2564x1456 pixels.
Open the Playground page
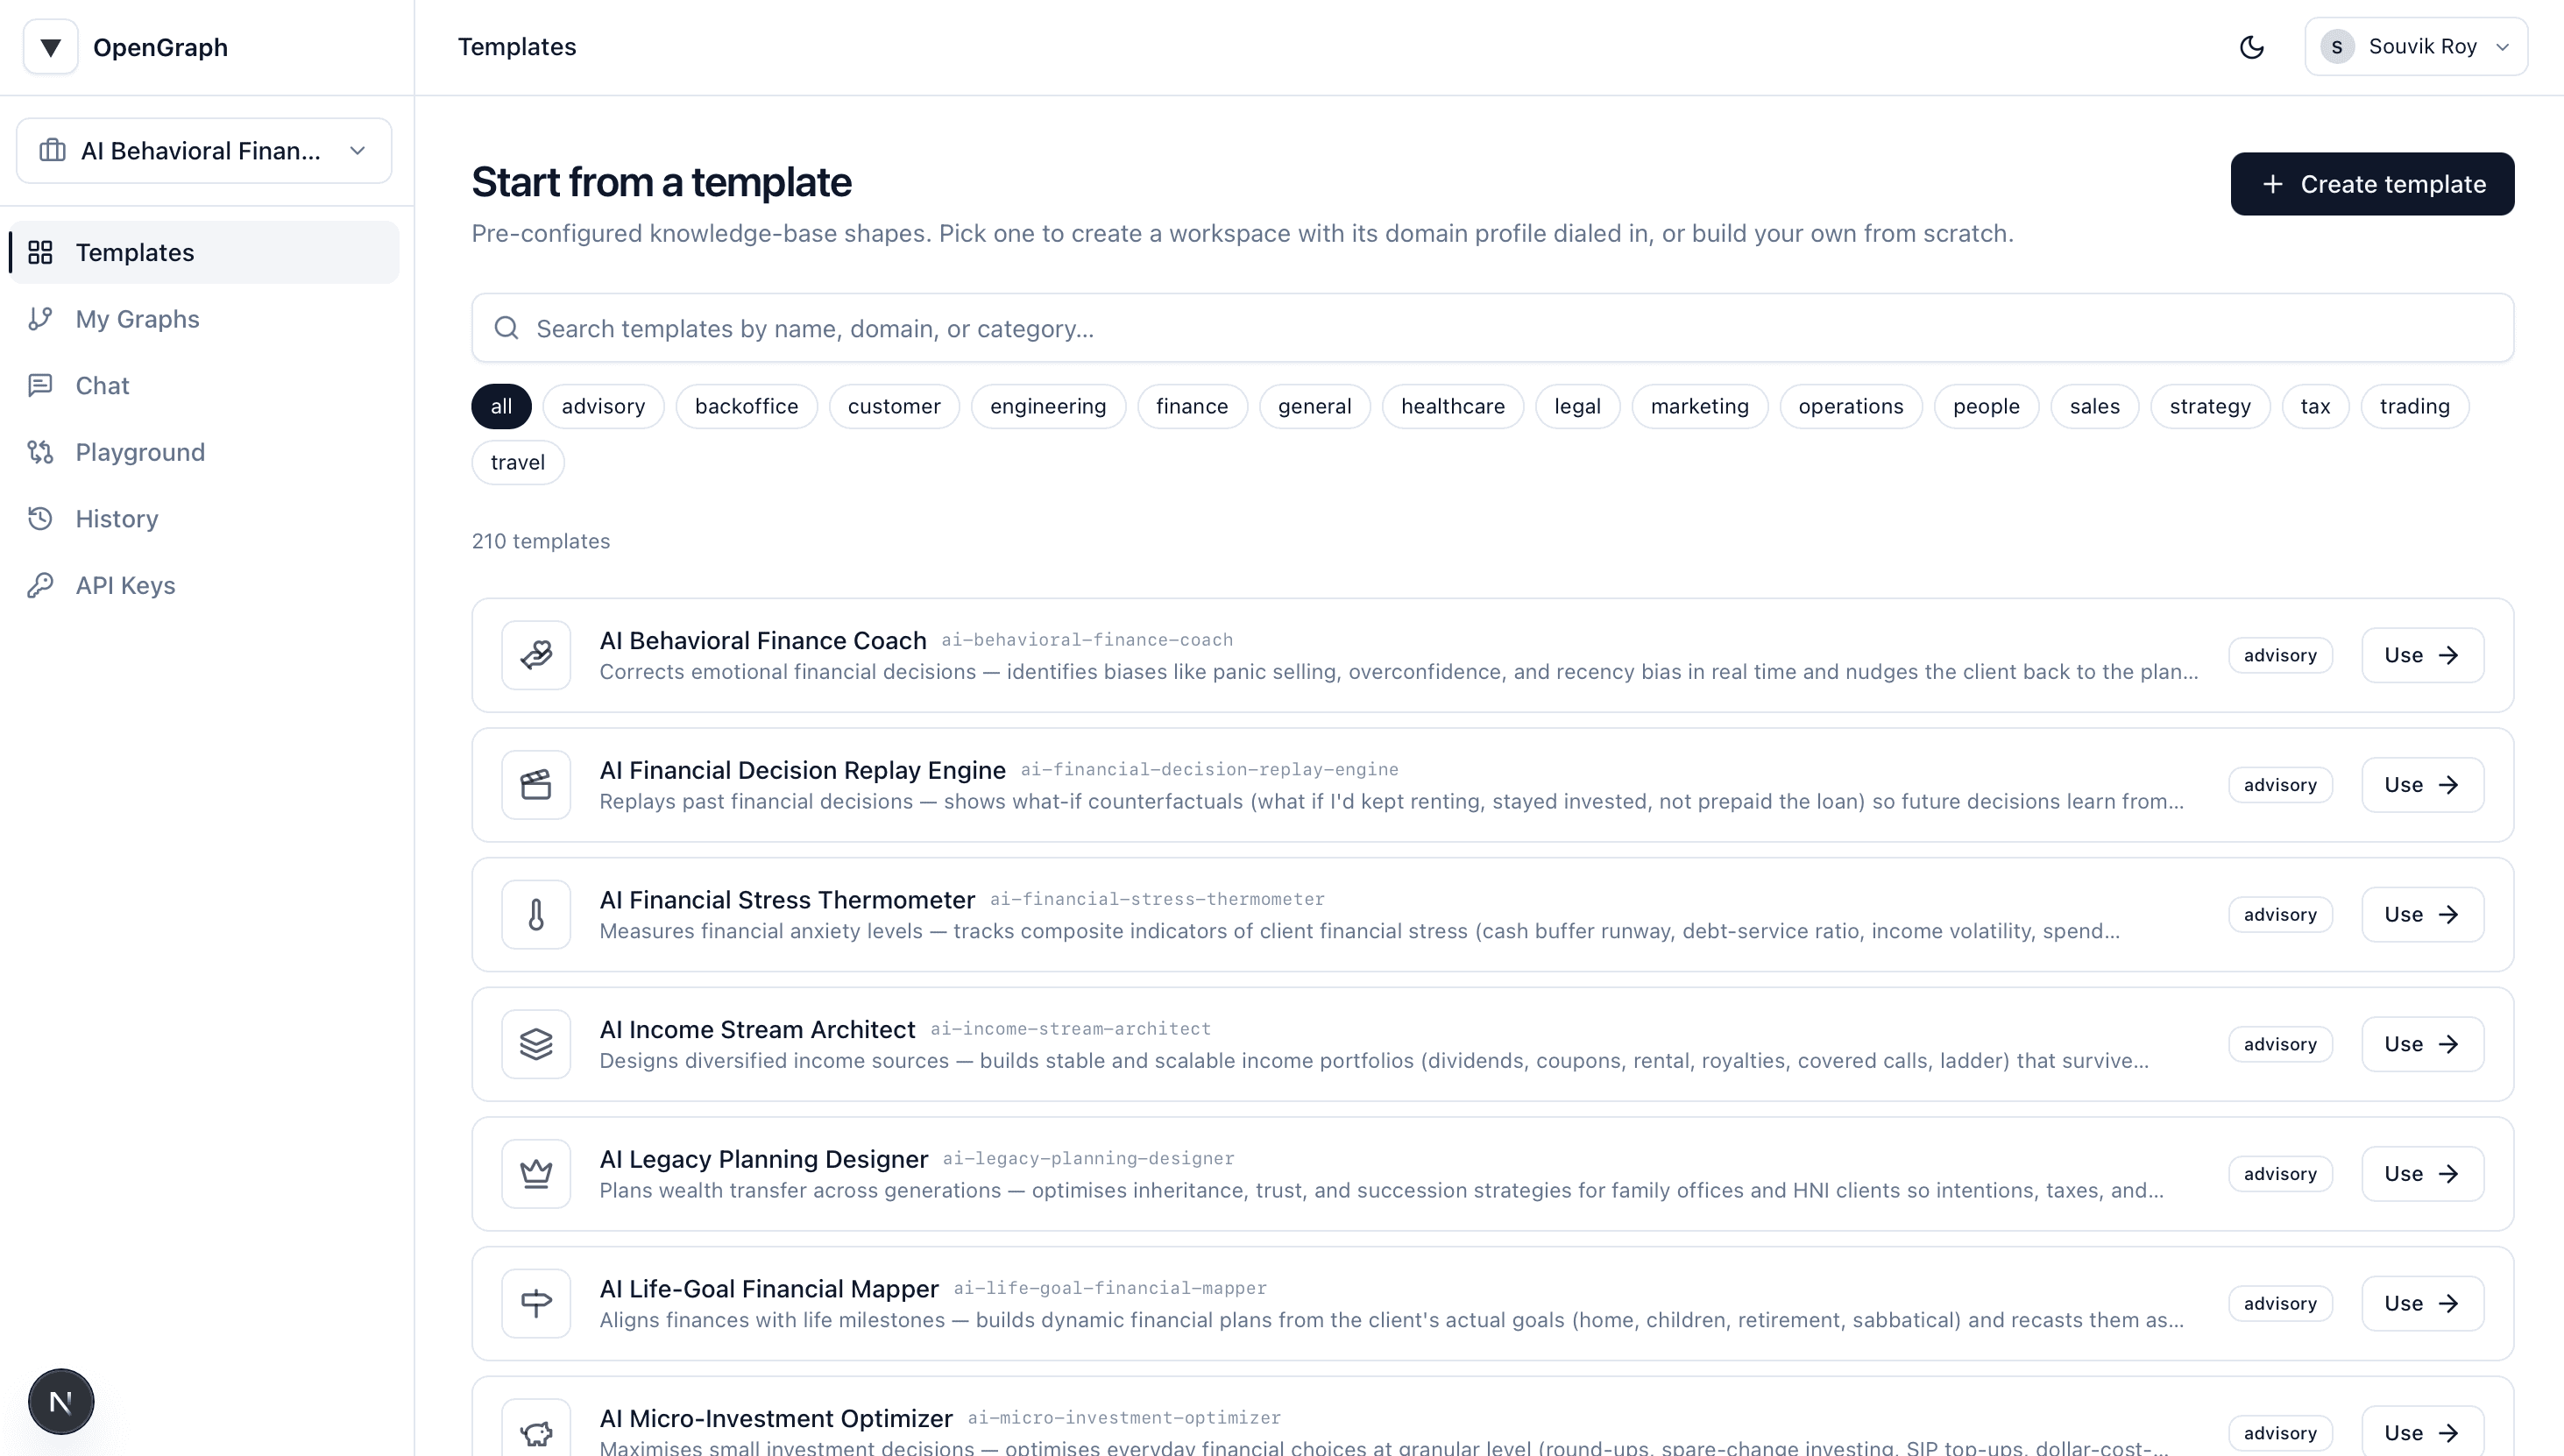(x=140, y=452)
